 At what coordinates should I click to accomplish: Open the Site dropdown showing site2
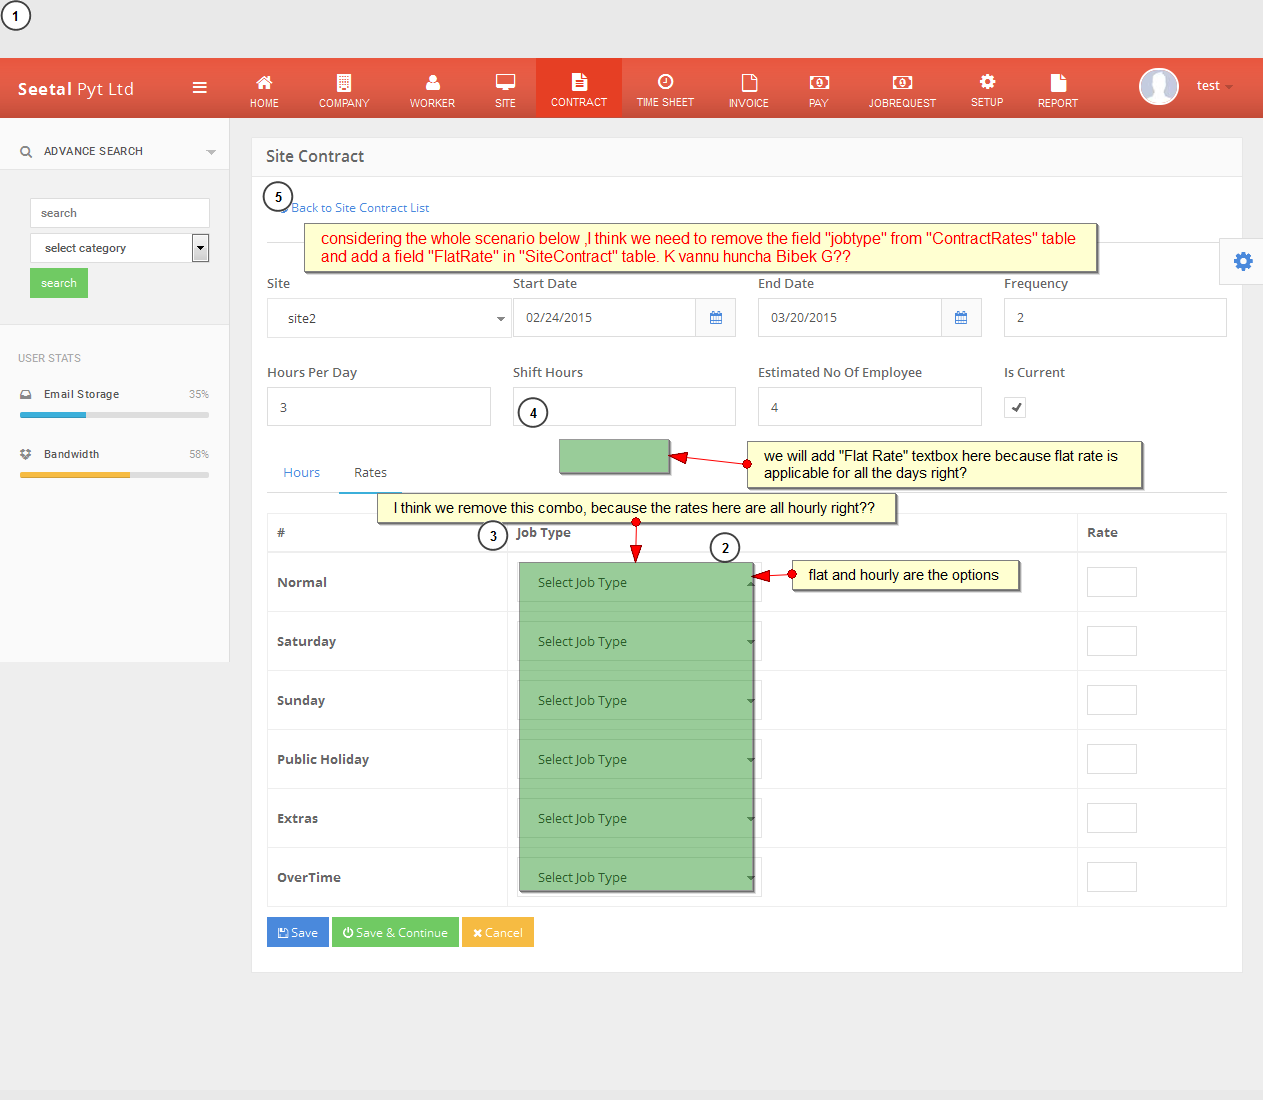pyautogui.click(x=389, y=318)
